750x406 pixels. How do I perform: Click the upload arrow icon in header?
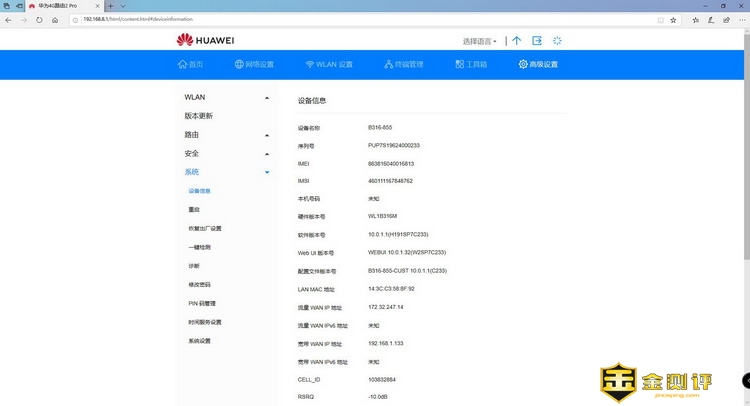pyautogui.click(x=516, y=41)
